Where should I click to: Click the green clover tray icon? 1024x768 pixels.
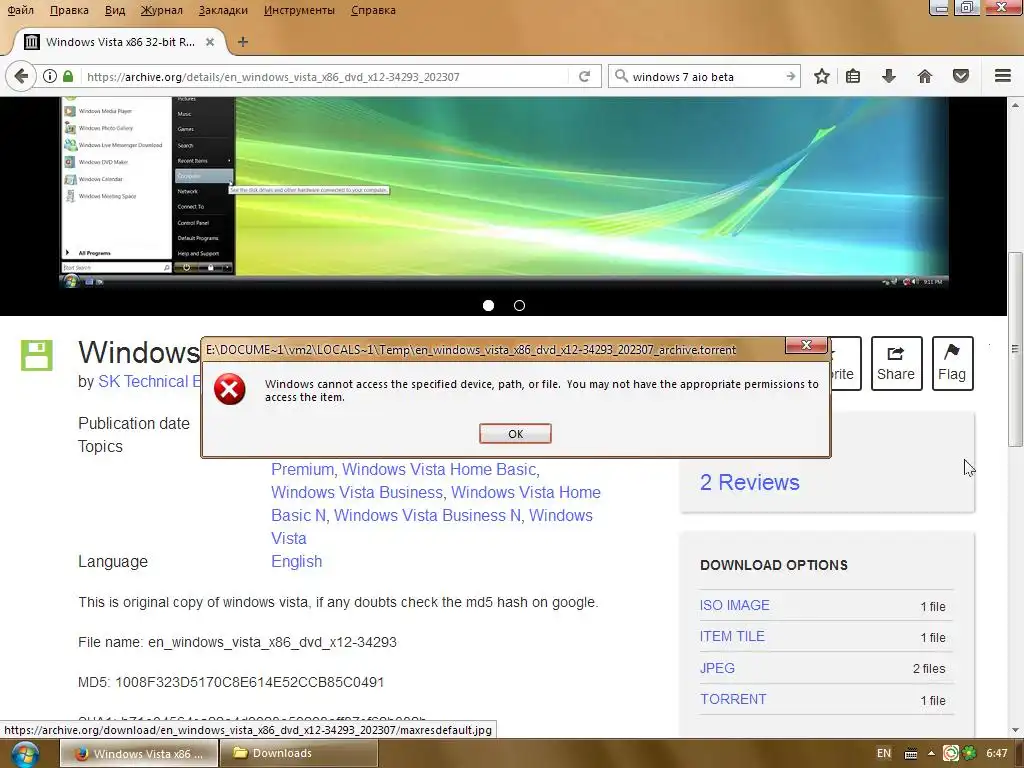(x=969, y=754)
